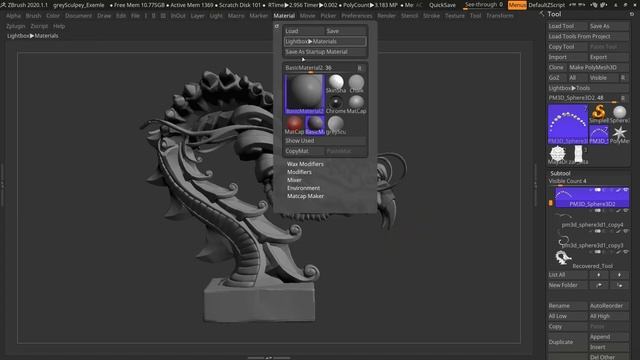Viewport: 640px width, 360px height.
Task: Click the Load material button
Action: tap(304, 31)
